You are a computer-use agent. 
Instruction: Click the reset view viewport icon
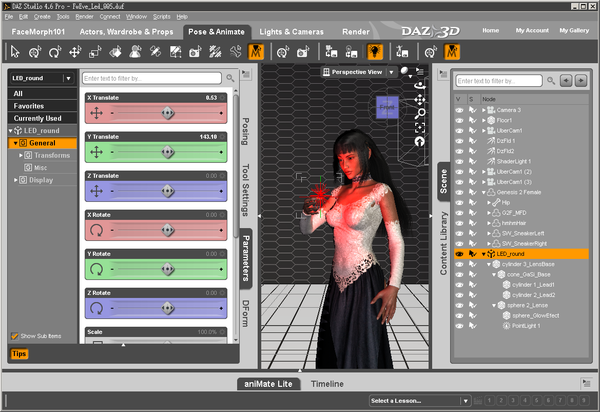(420, 142)
